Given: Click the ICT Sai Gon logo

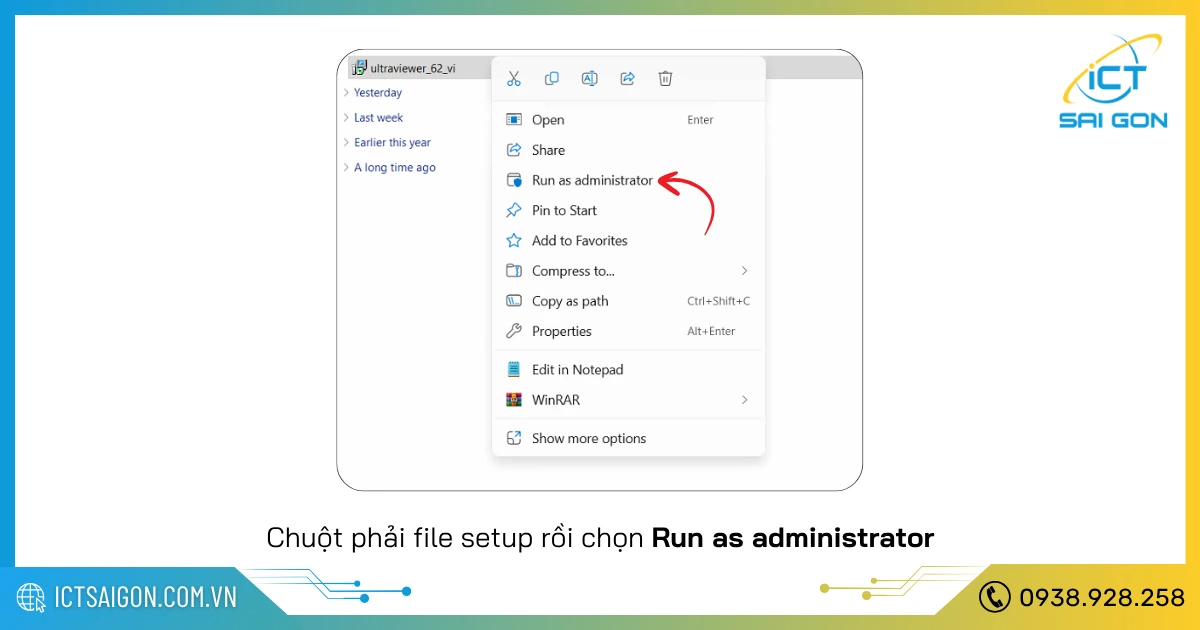Looking at the screenshot, I should (x=1111, y=82).
